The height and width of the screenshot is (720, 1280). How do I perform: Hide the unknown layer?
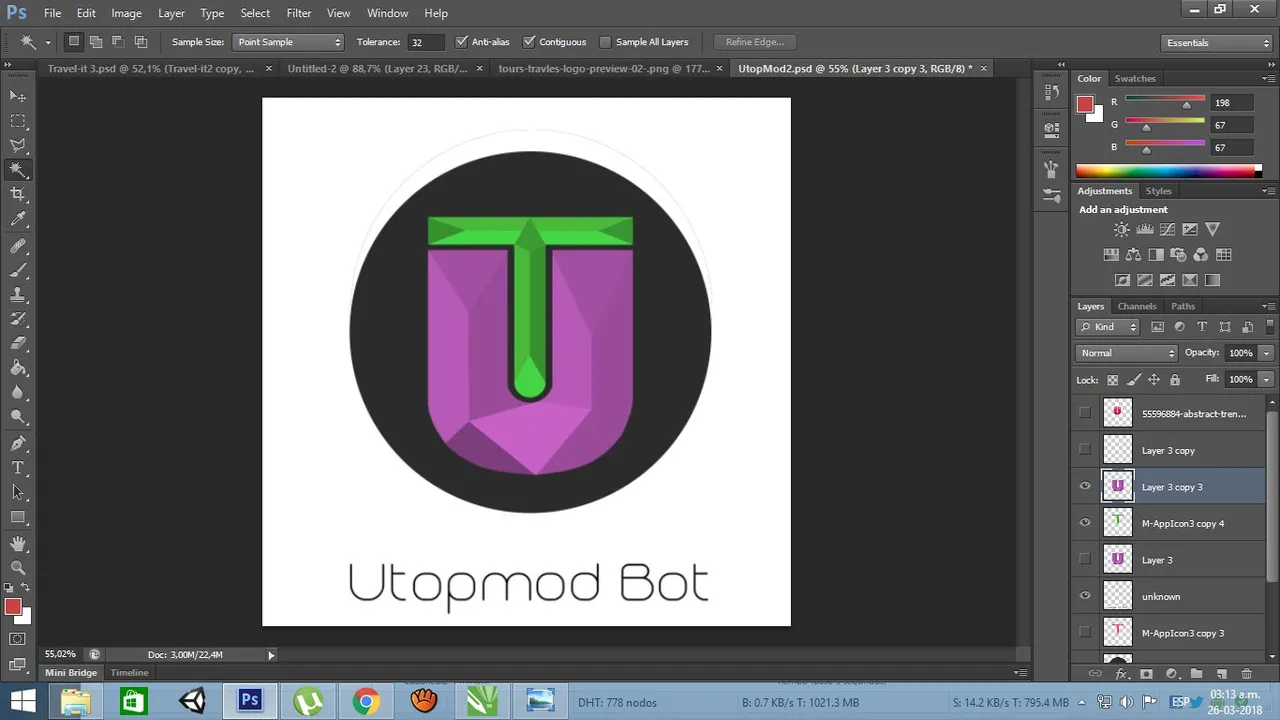1085,596
